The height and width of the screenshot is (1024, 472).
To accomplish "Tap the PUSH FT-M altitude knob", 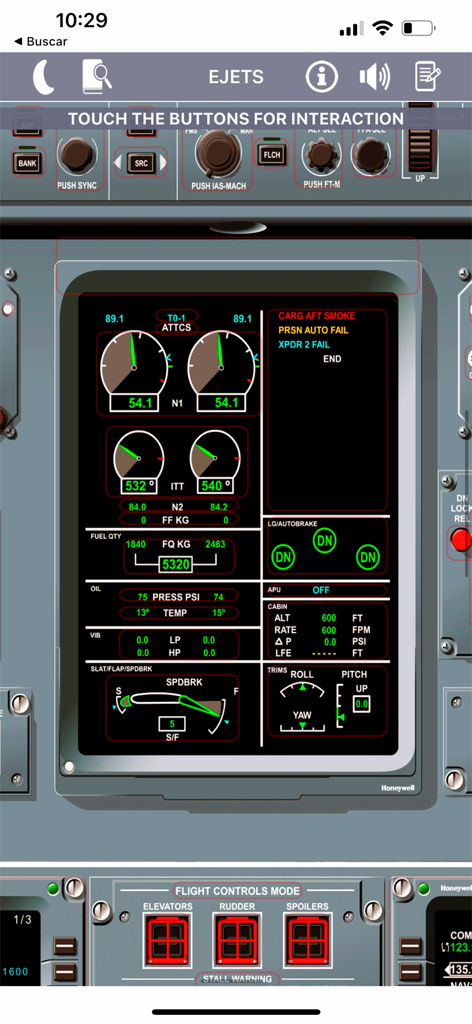I will click(x=321, y=155).
